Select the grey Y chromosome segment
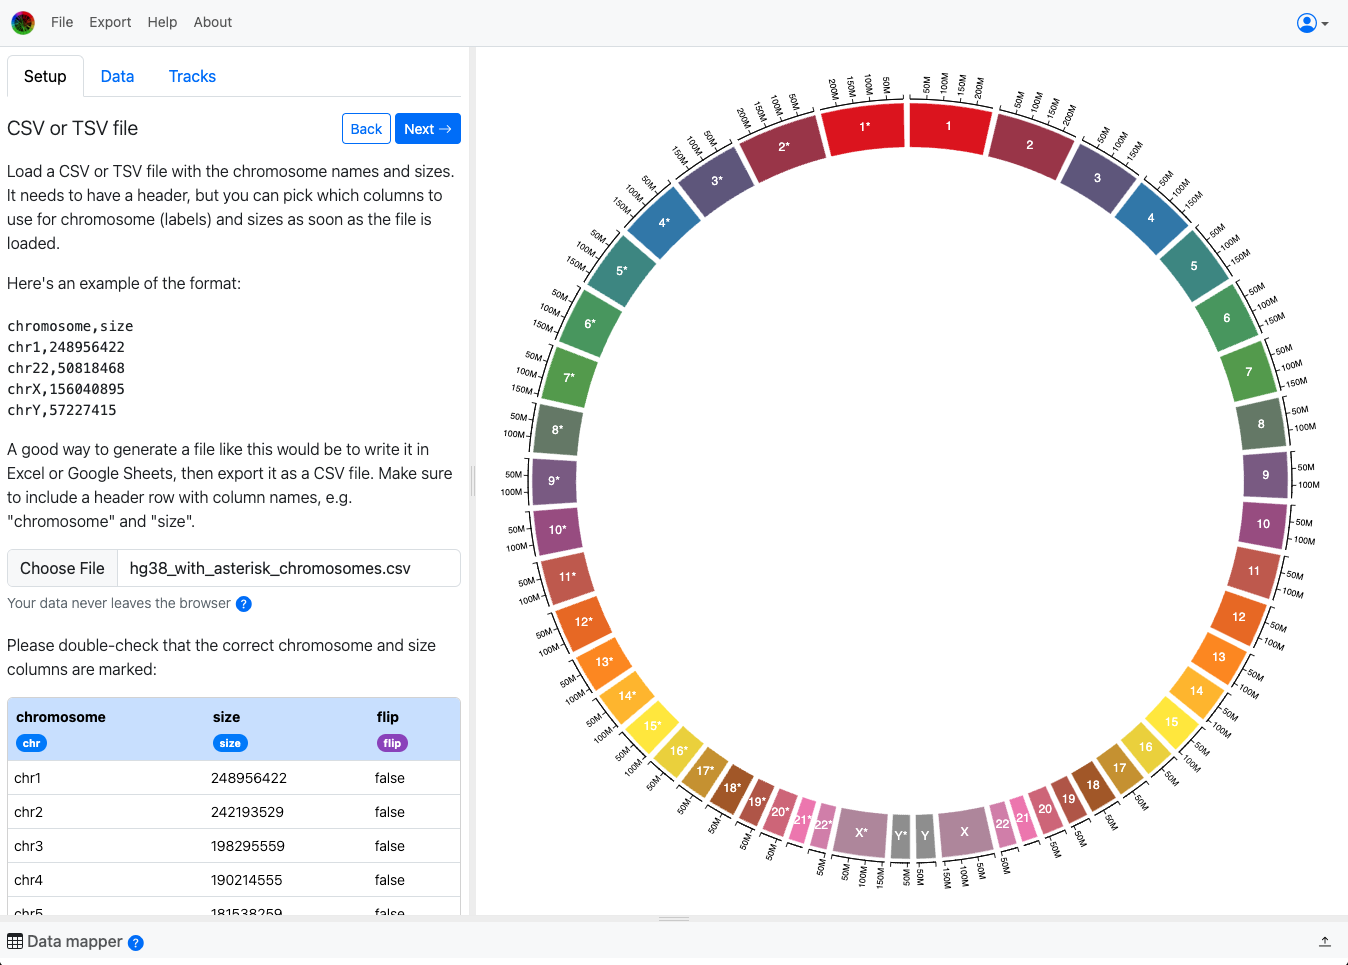 (x=925, y=836)
